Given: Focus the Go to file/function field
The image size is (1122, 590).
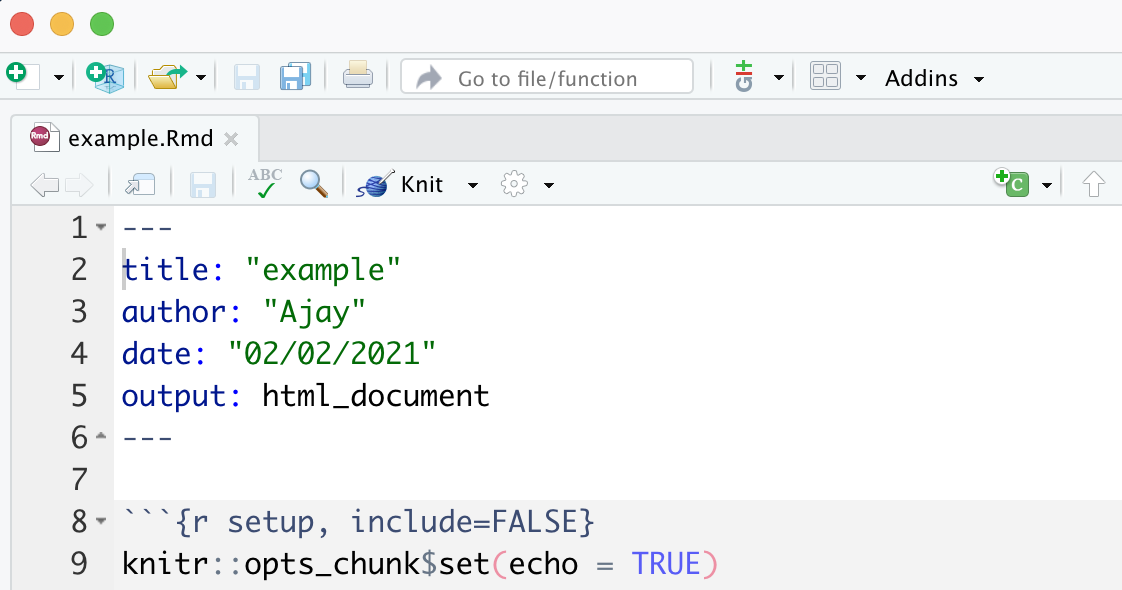Looking at the screenshot, I should tap(547, 77).
